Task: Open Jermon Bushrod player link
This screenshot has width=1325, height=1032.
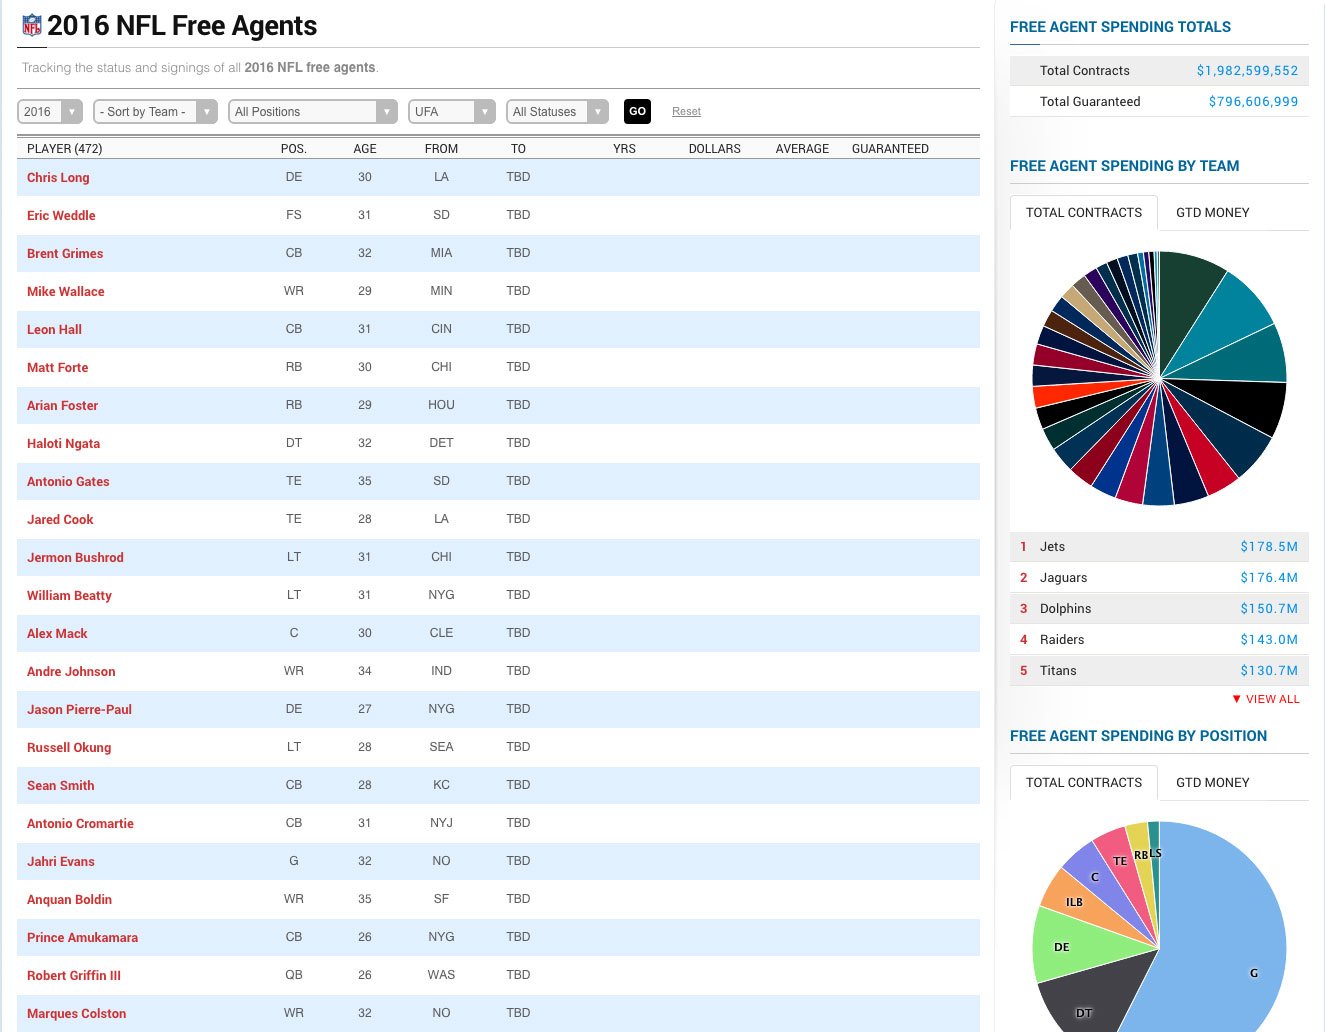Action: (x=75, y=557)
